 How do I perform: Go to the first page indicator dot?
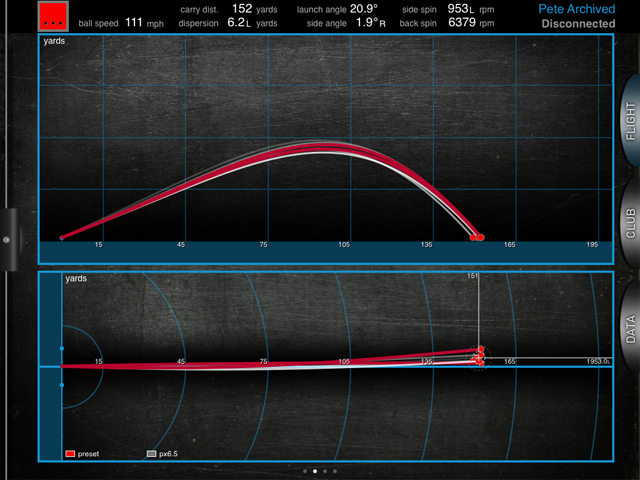(x=304, y=470)
